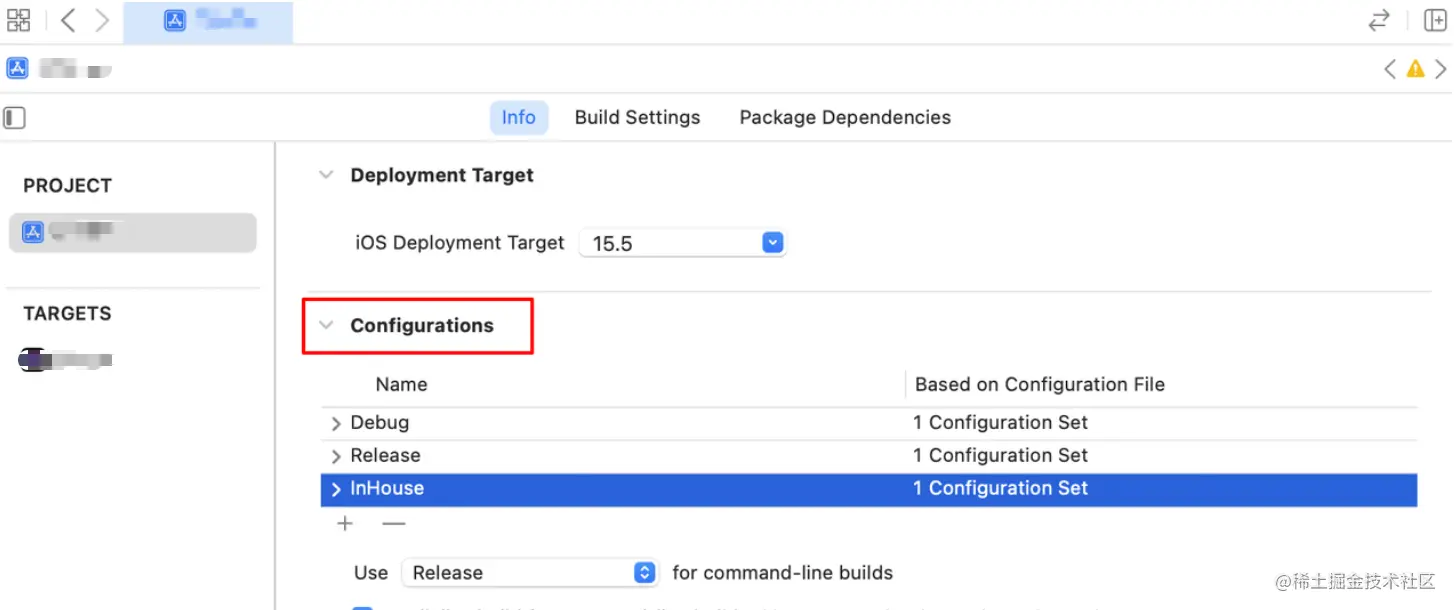Open the related items grid menu
This screenshot has width=1454, height=610.
pos(18,20)
